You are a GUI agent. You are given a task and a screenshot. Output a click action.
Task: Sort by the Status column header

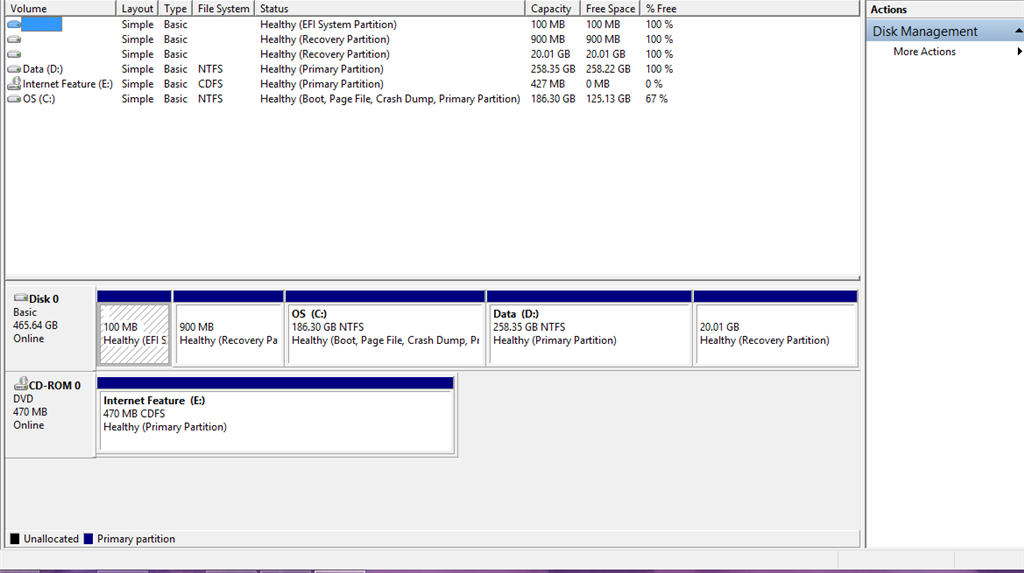(x=390, y=8)
